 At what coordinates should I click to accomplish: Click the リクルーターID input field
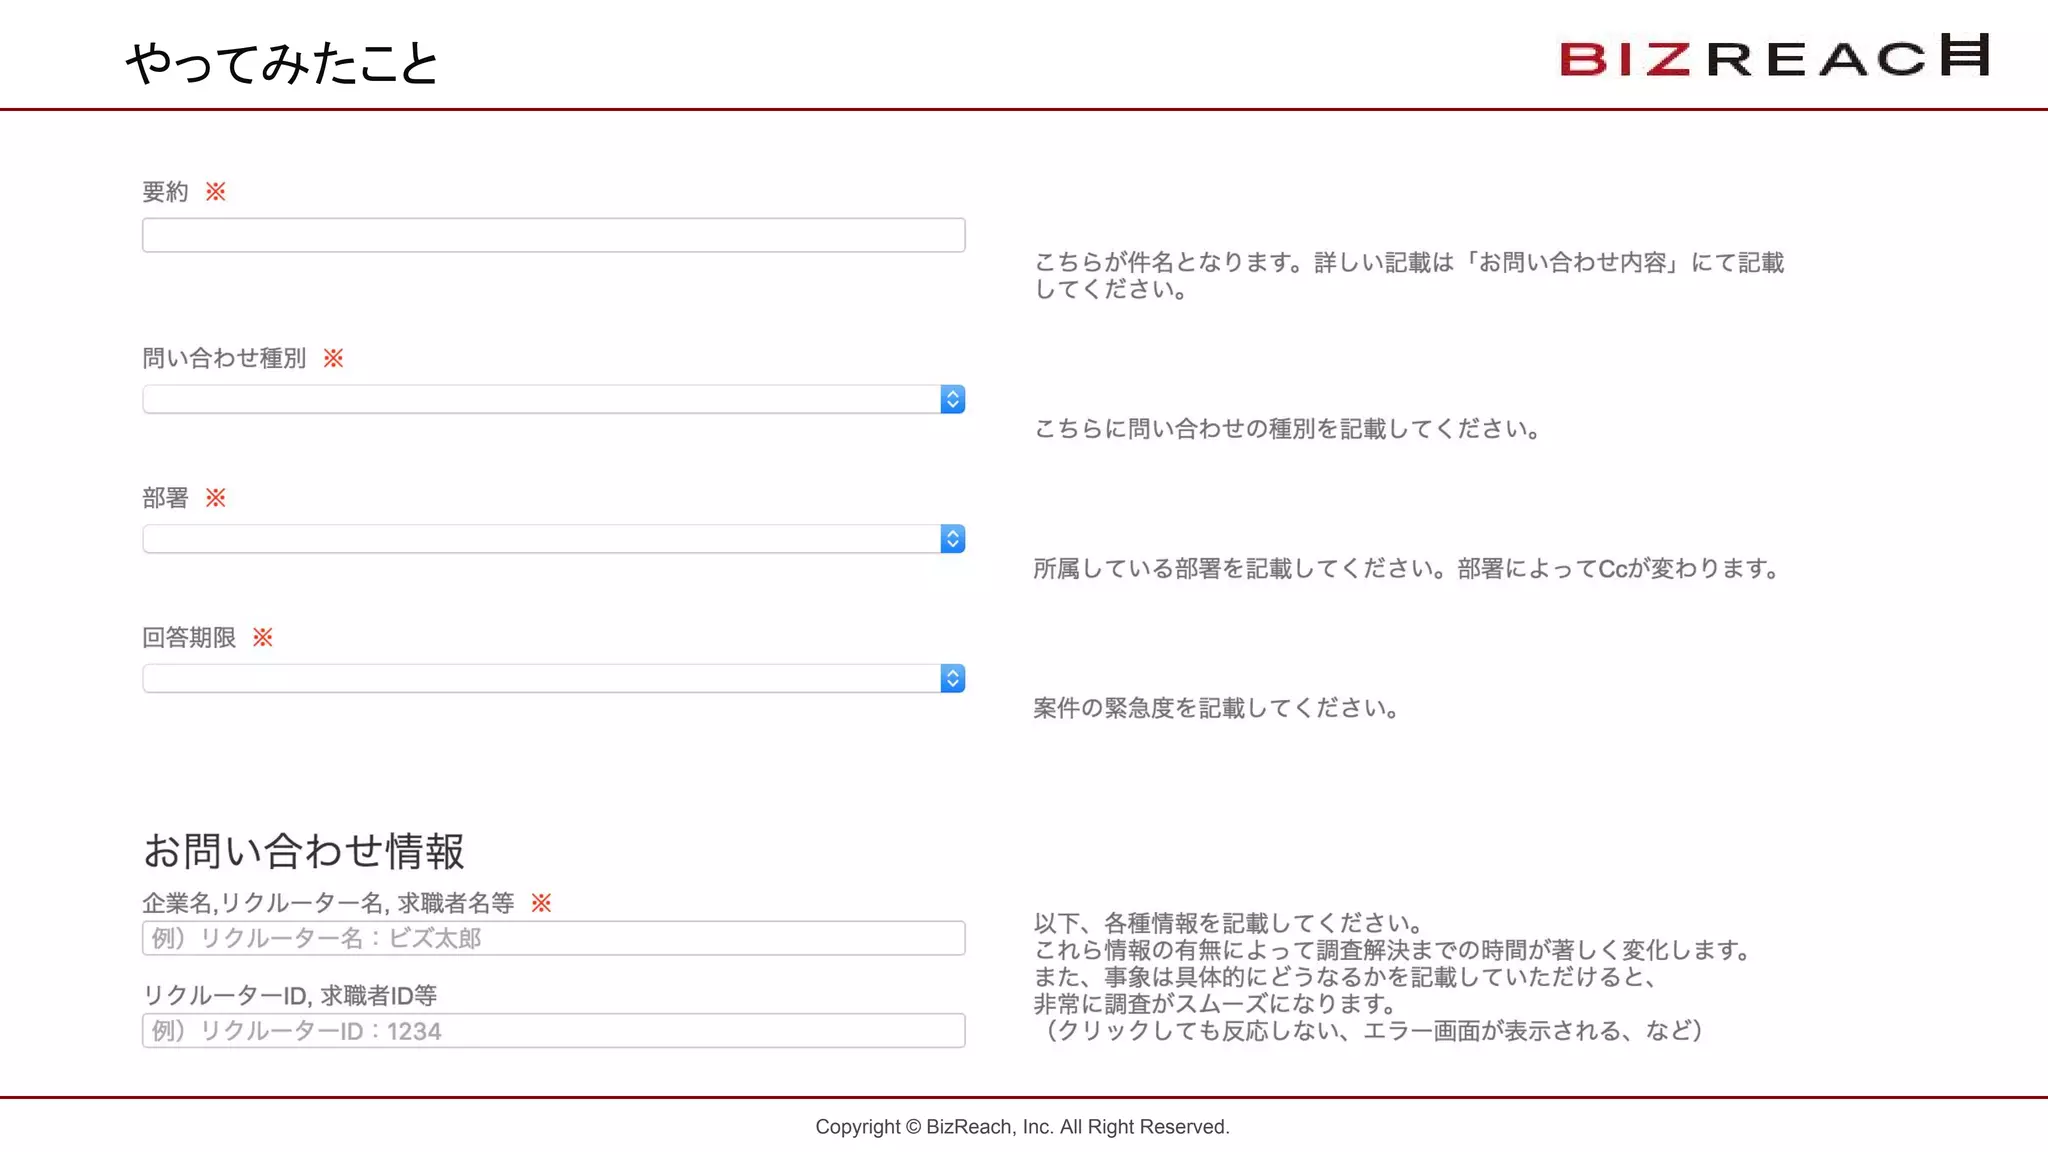pos(553,1031)
